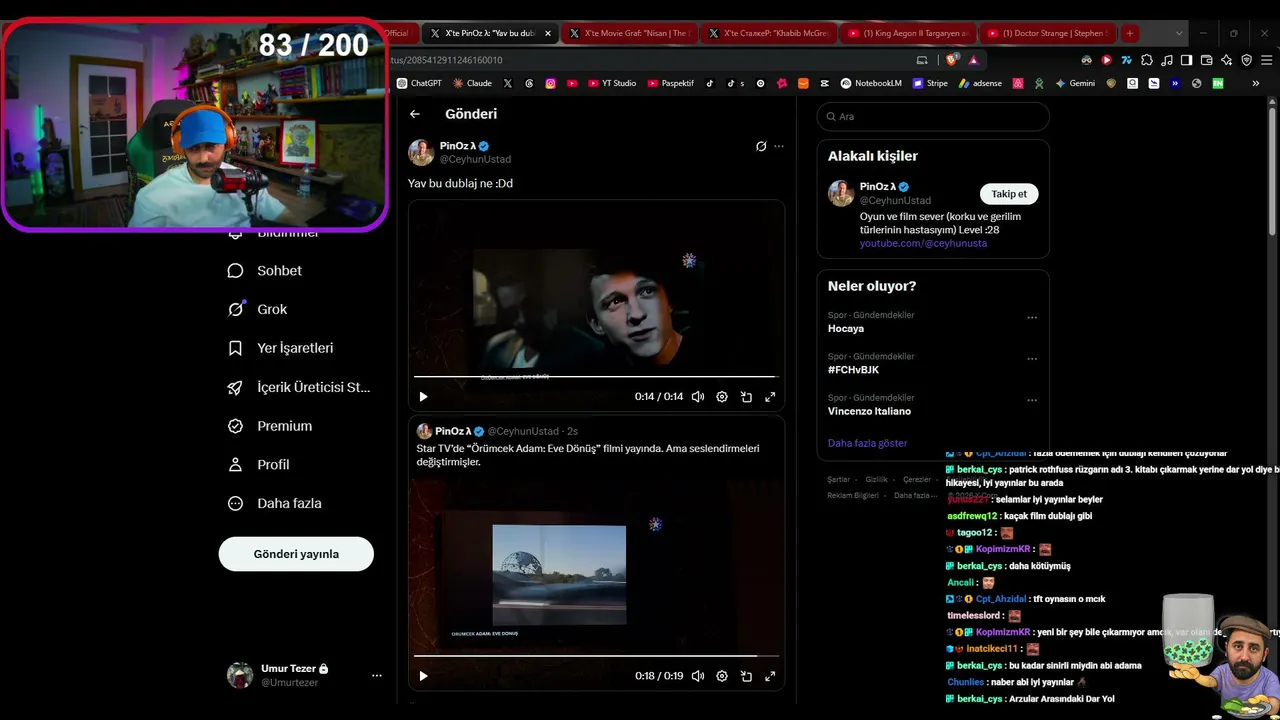The height and width of the screenshot is (720, 1280).
Task: Open browser extensions puzzle icon
Action: (x=1146, y=60)
